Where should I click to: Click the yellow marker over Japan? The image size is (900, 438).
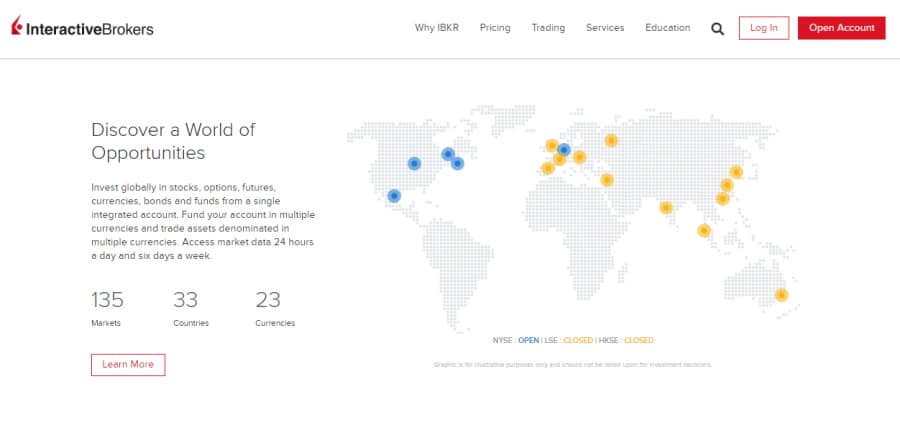point(736,172)
